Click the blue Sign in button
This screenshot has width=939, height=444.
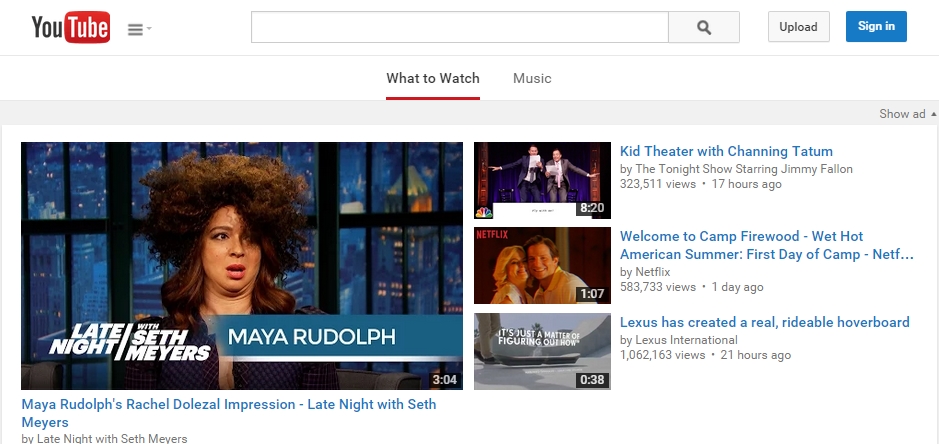coord(875,27)
